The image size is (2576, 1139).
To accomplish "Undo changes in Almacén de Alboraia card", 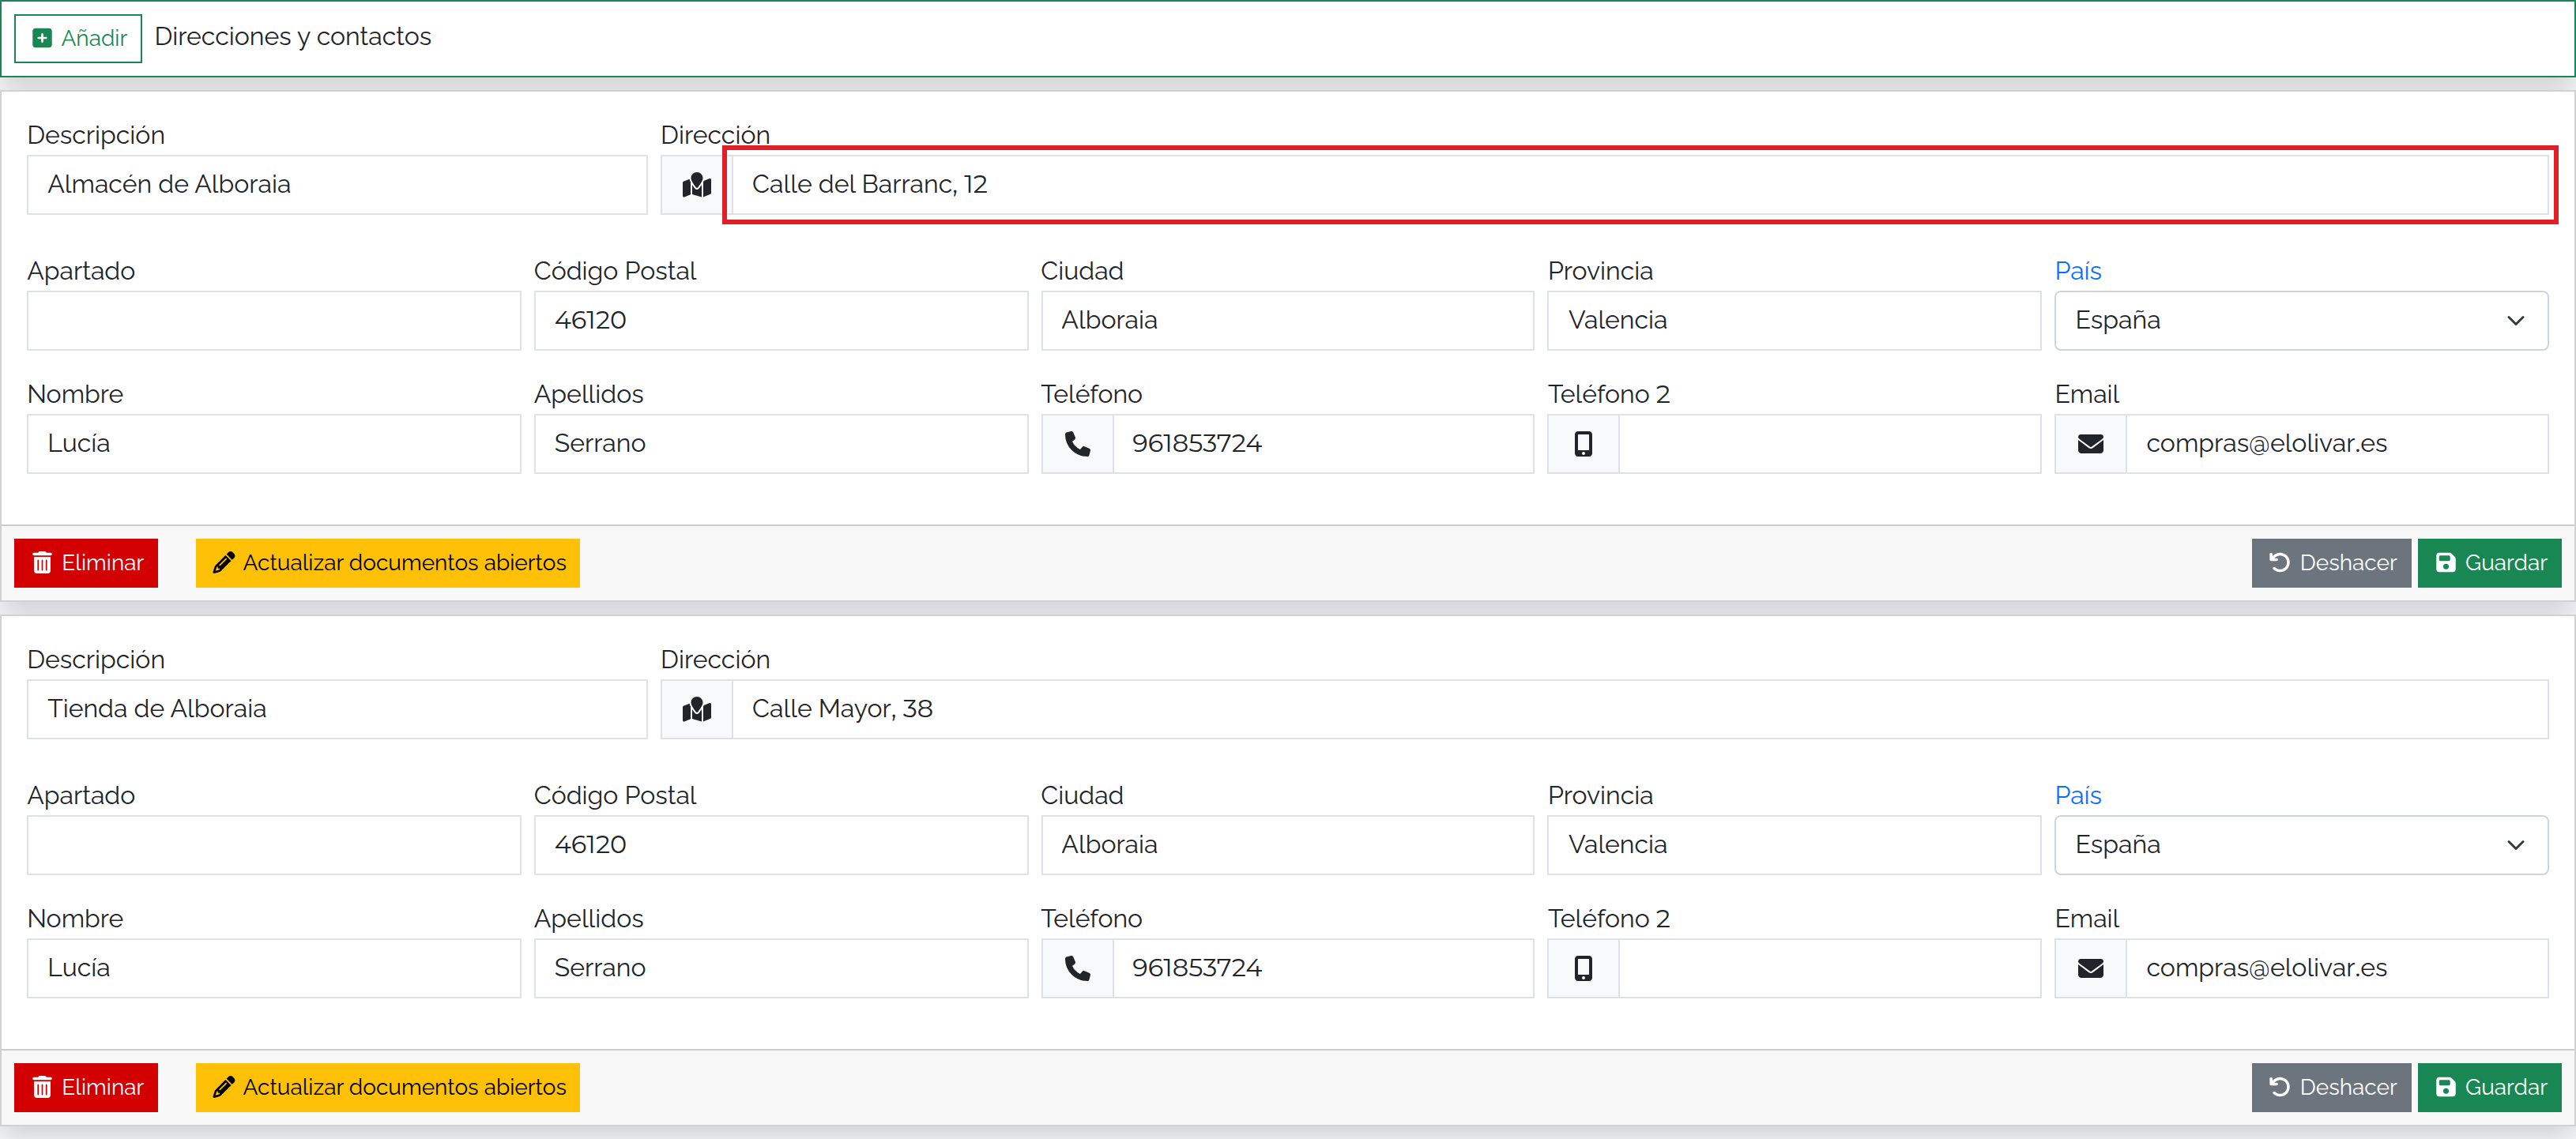I will (x=2331, y=563).
